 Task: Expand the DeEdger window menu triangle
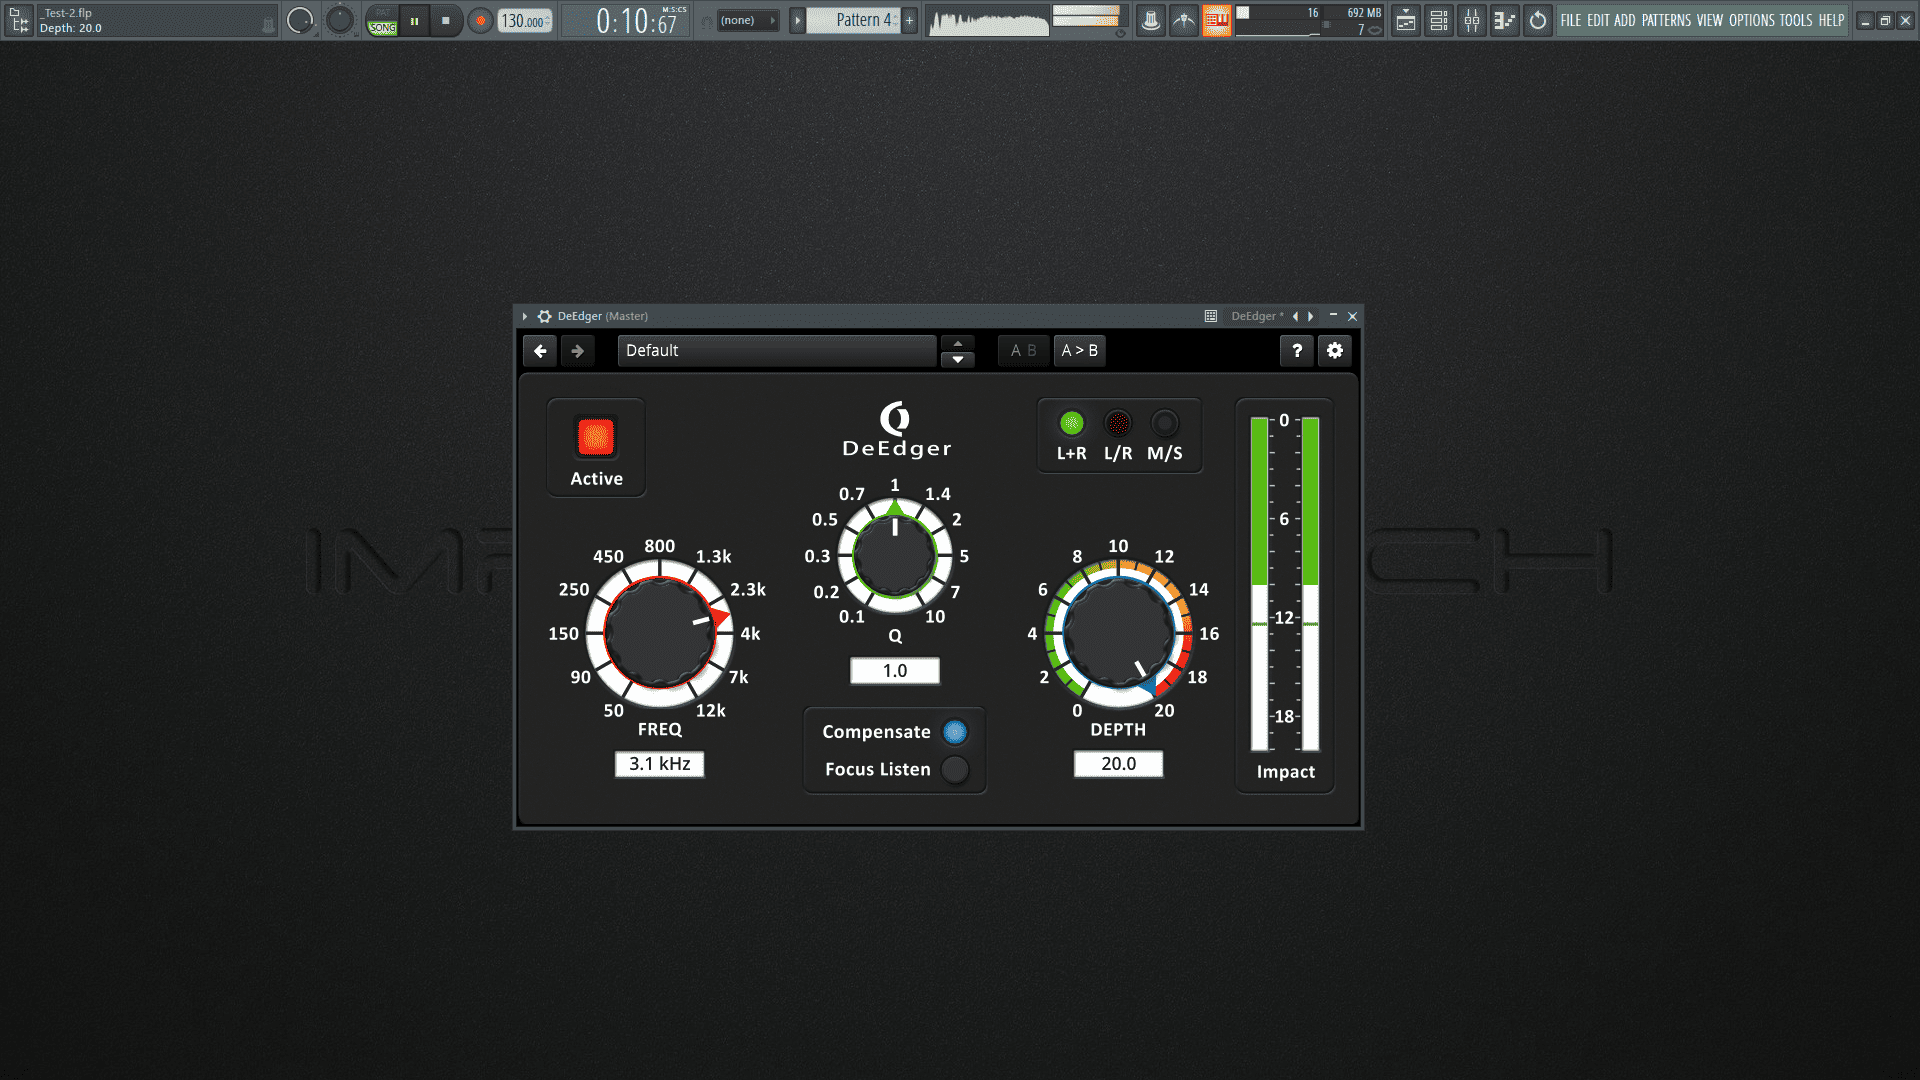[524, 316]
